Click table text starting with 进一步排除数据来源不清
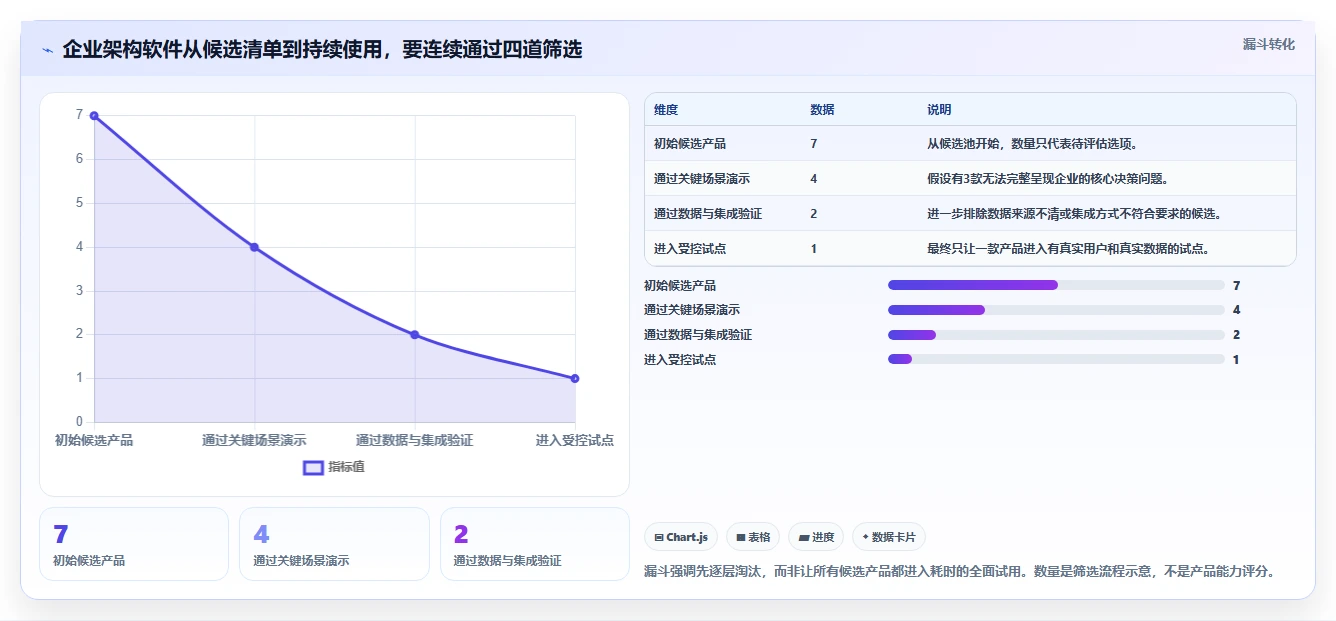Viewport: 1336px width, 621px height. click(x=1074, y=214)
